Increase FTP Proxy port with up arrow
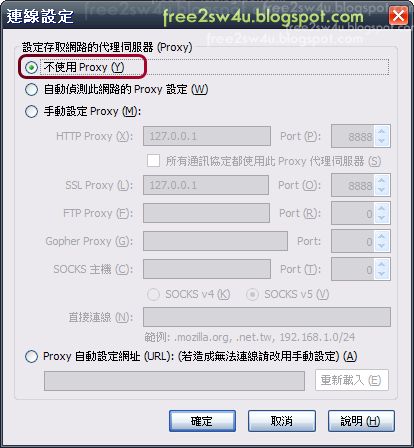The image size is (414, 448). coord(382,208)
